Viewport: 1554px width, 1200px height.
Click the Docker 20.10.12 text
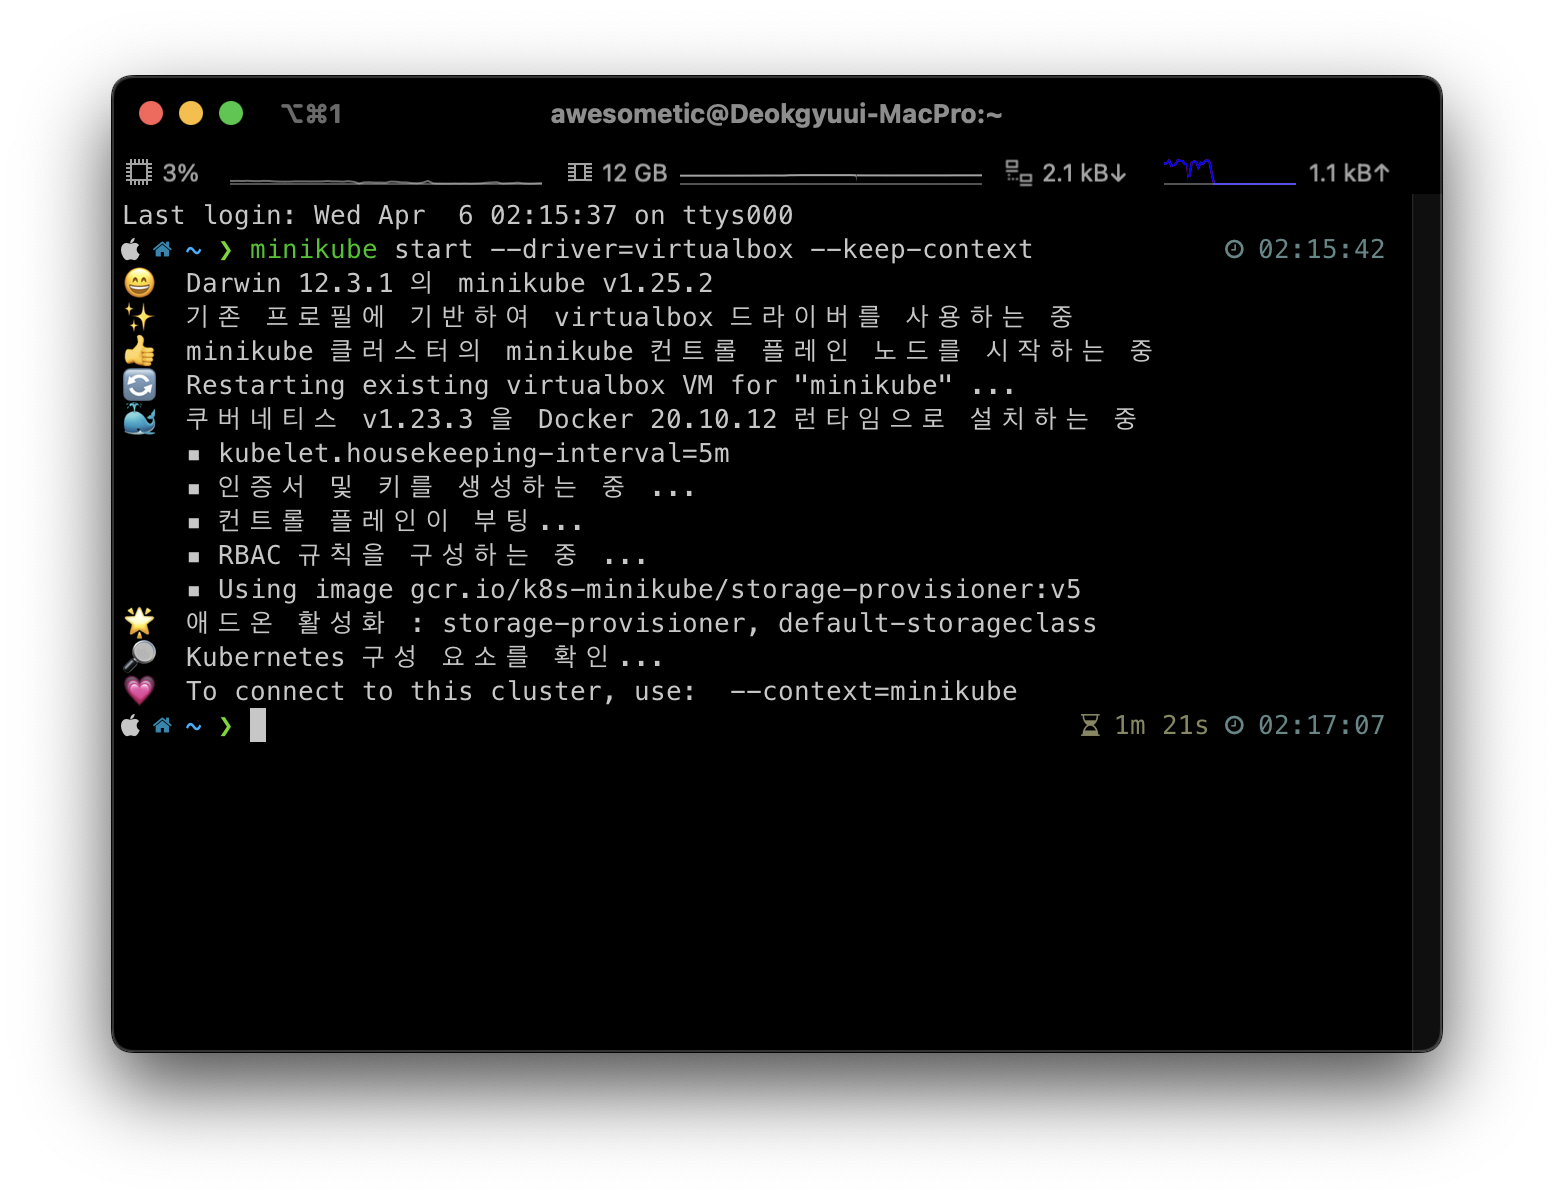tap(658, 419)
